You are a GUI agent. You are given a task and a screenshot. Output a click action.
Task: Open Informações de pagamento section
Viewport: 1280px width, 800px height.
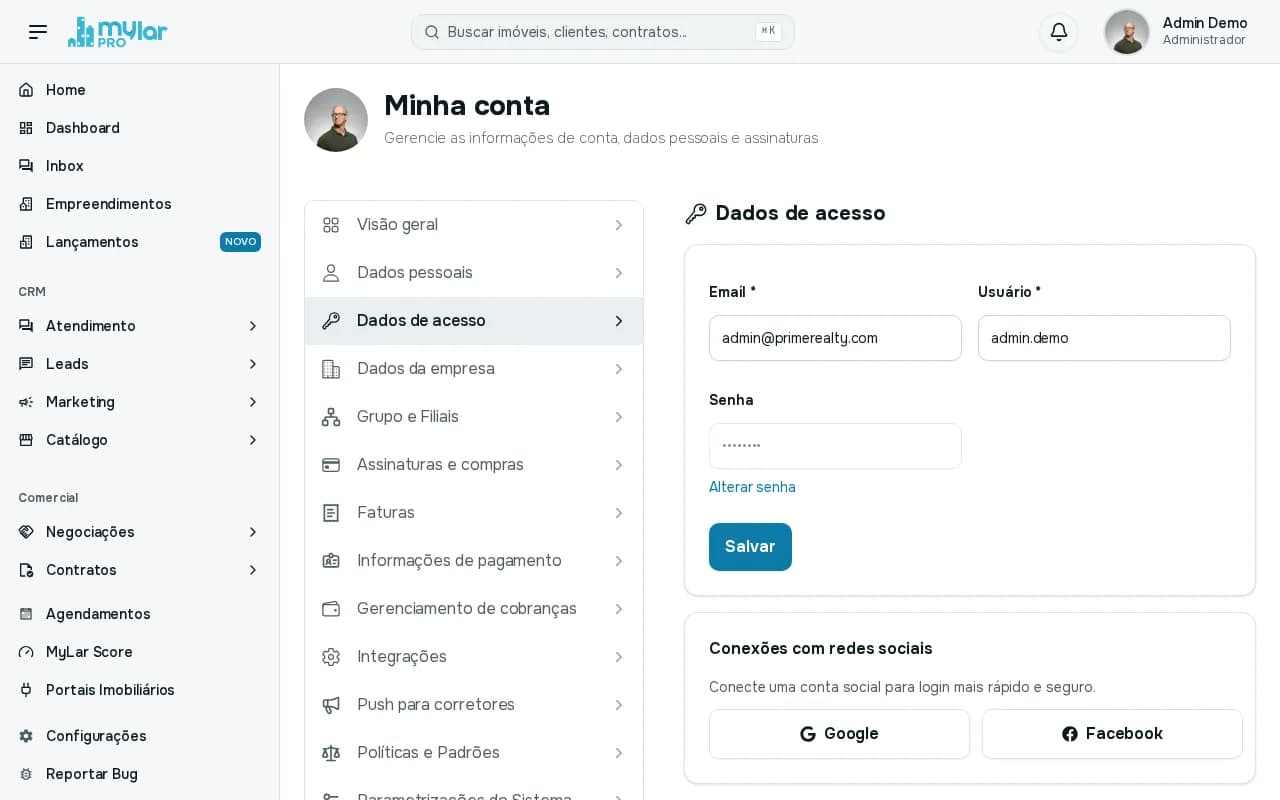(x=474, y=561)
